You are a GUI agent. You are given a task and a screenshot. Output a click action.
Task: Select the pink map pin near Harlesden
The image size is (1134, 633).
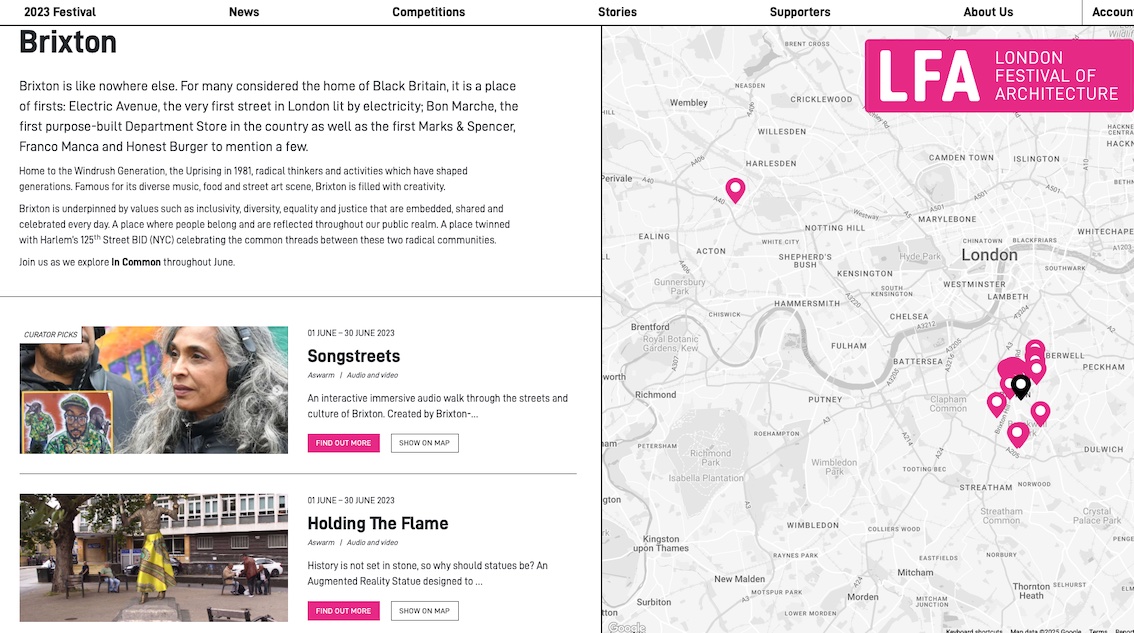735,190
